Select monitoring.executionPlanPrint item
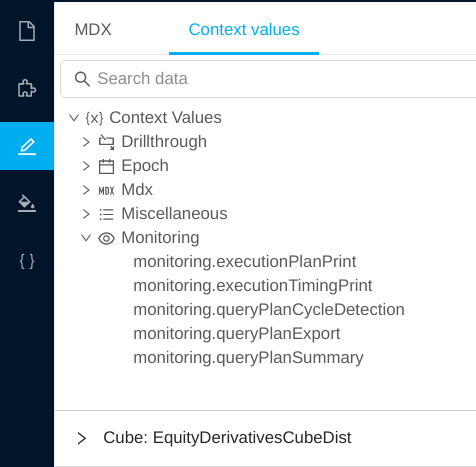Image resolution: width=476 pixels, height=467 pixels. [x=245, y=262]
